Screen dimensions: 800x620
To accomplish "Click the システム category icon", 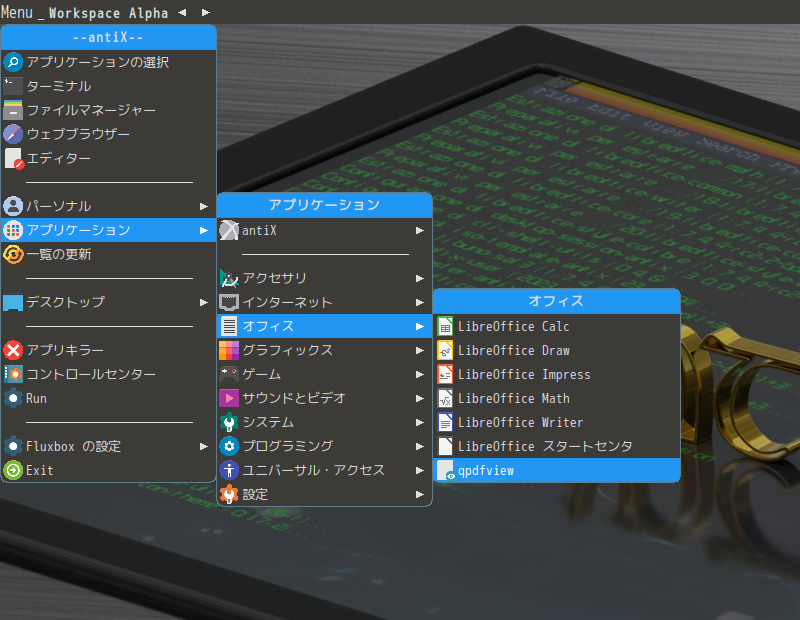I will (229, 422).
